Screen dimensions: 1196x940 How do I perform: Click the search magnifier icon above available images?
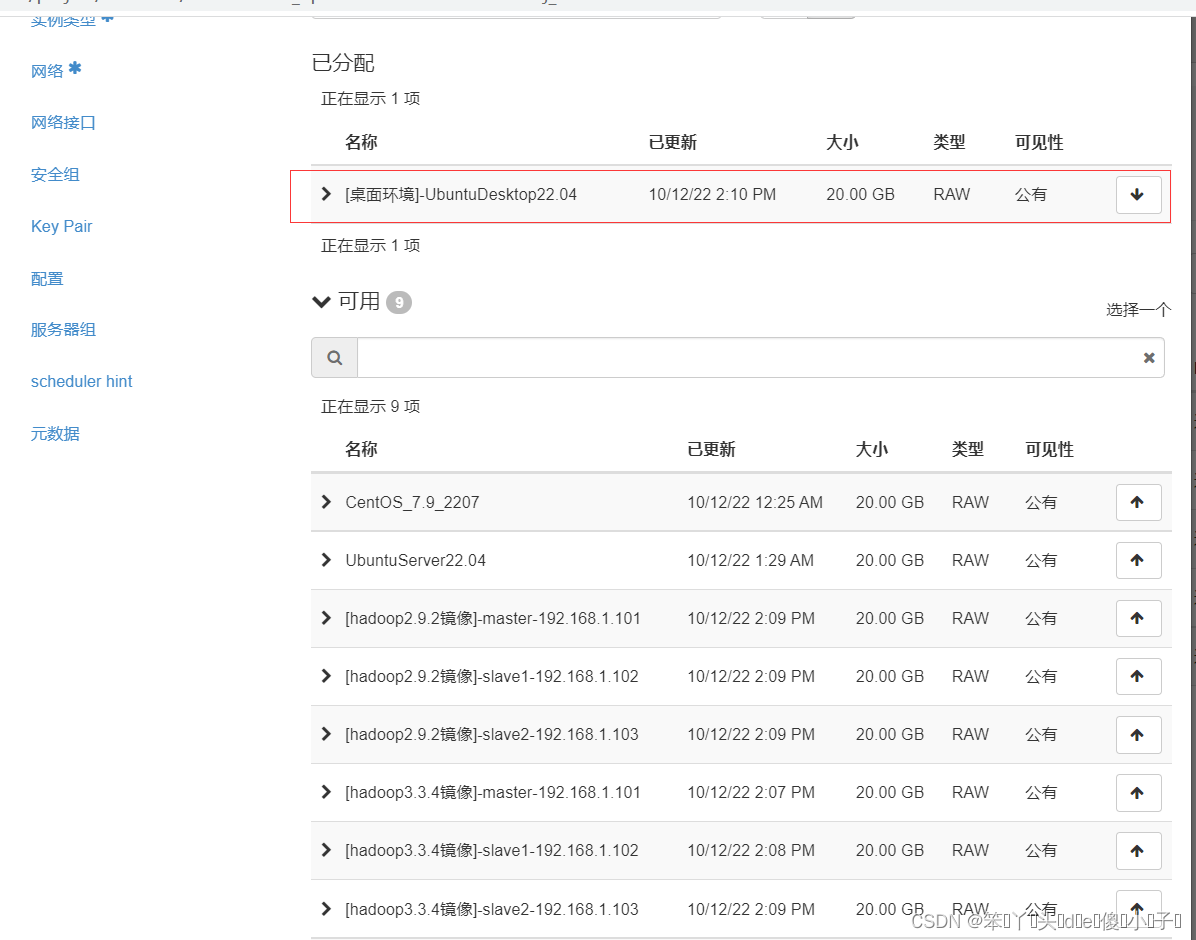(334, 357)
